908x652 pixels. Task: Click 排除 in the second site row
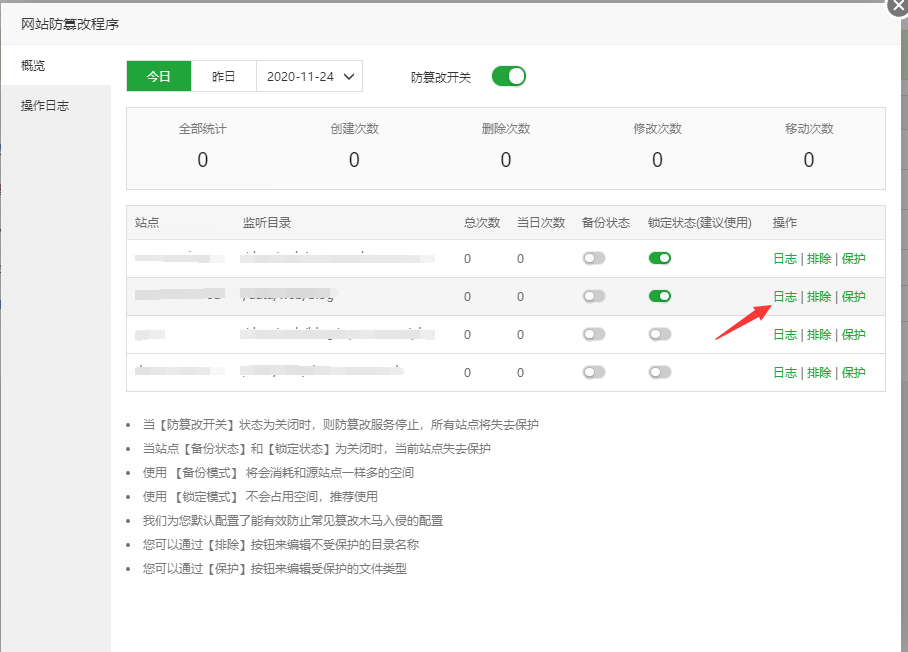pyautogui.click(x=819, y=296)
